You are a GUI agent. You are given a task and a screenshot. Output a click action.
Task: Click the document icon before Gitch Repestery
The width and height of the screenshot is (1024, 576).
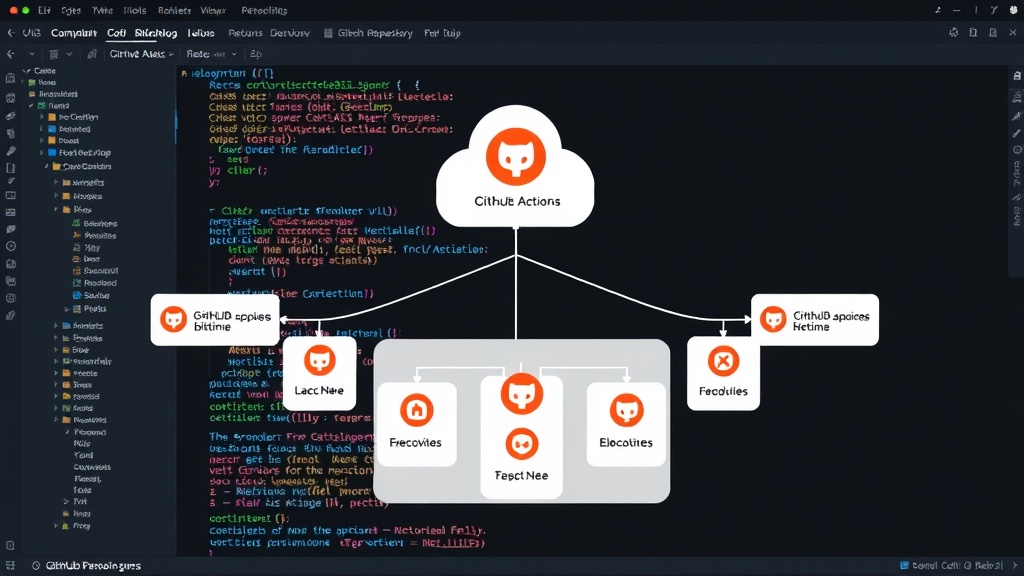[x=328, y=33]
